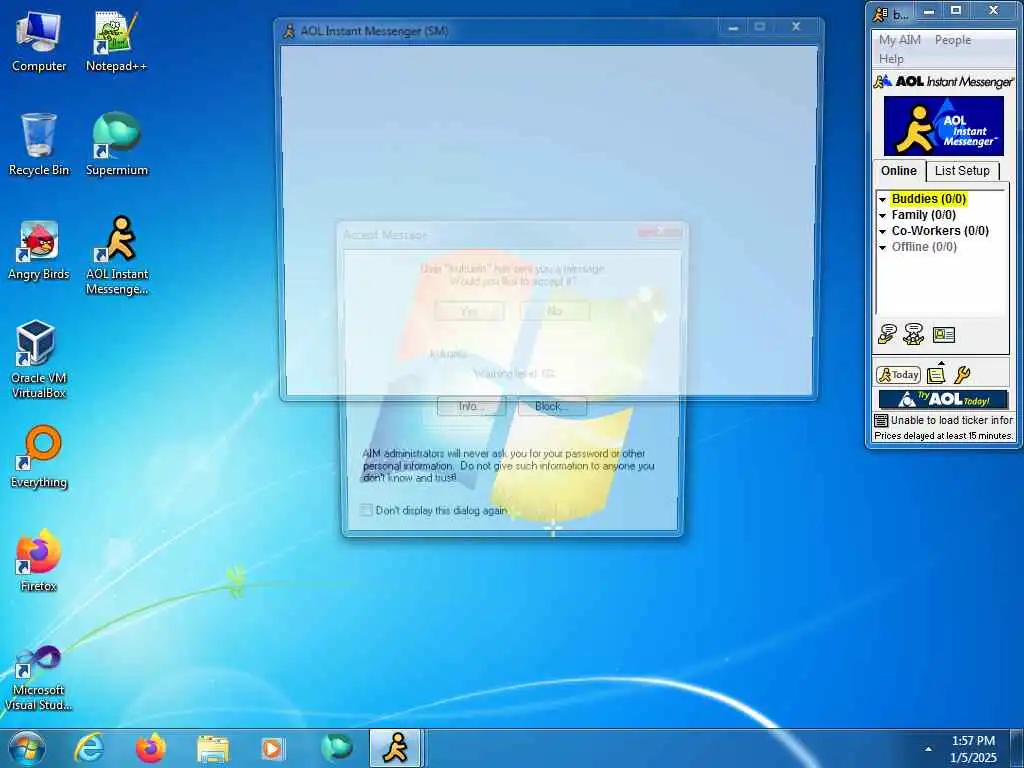This screenshot has height=768, width=1024.
Task: Select the Supermium desktop shortcut
Action: [x=116, y=145]
